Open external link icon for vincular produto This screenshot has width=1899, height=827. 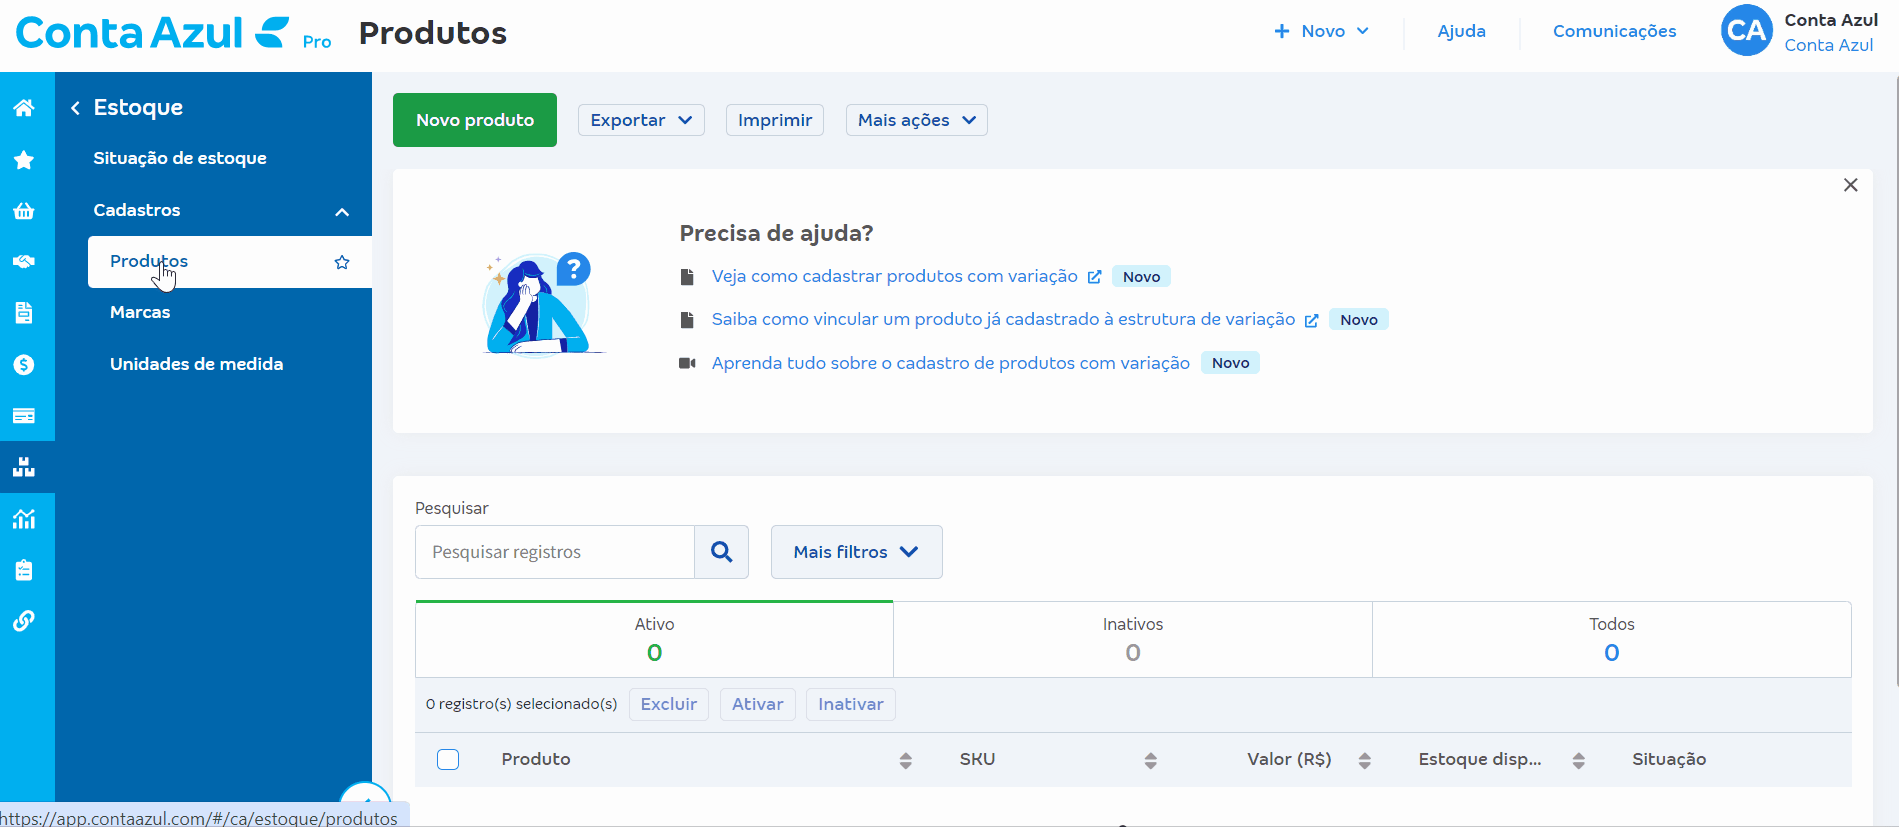(1311, 320)
